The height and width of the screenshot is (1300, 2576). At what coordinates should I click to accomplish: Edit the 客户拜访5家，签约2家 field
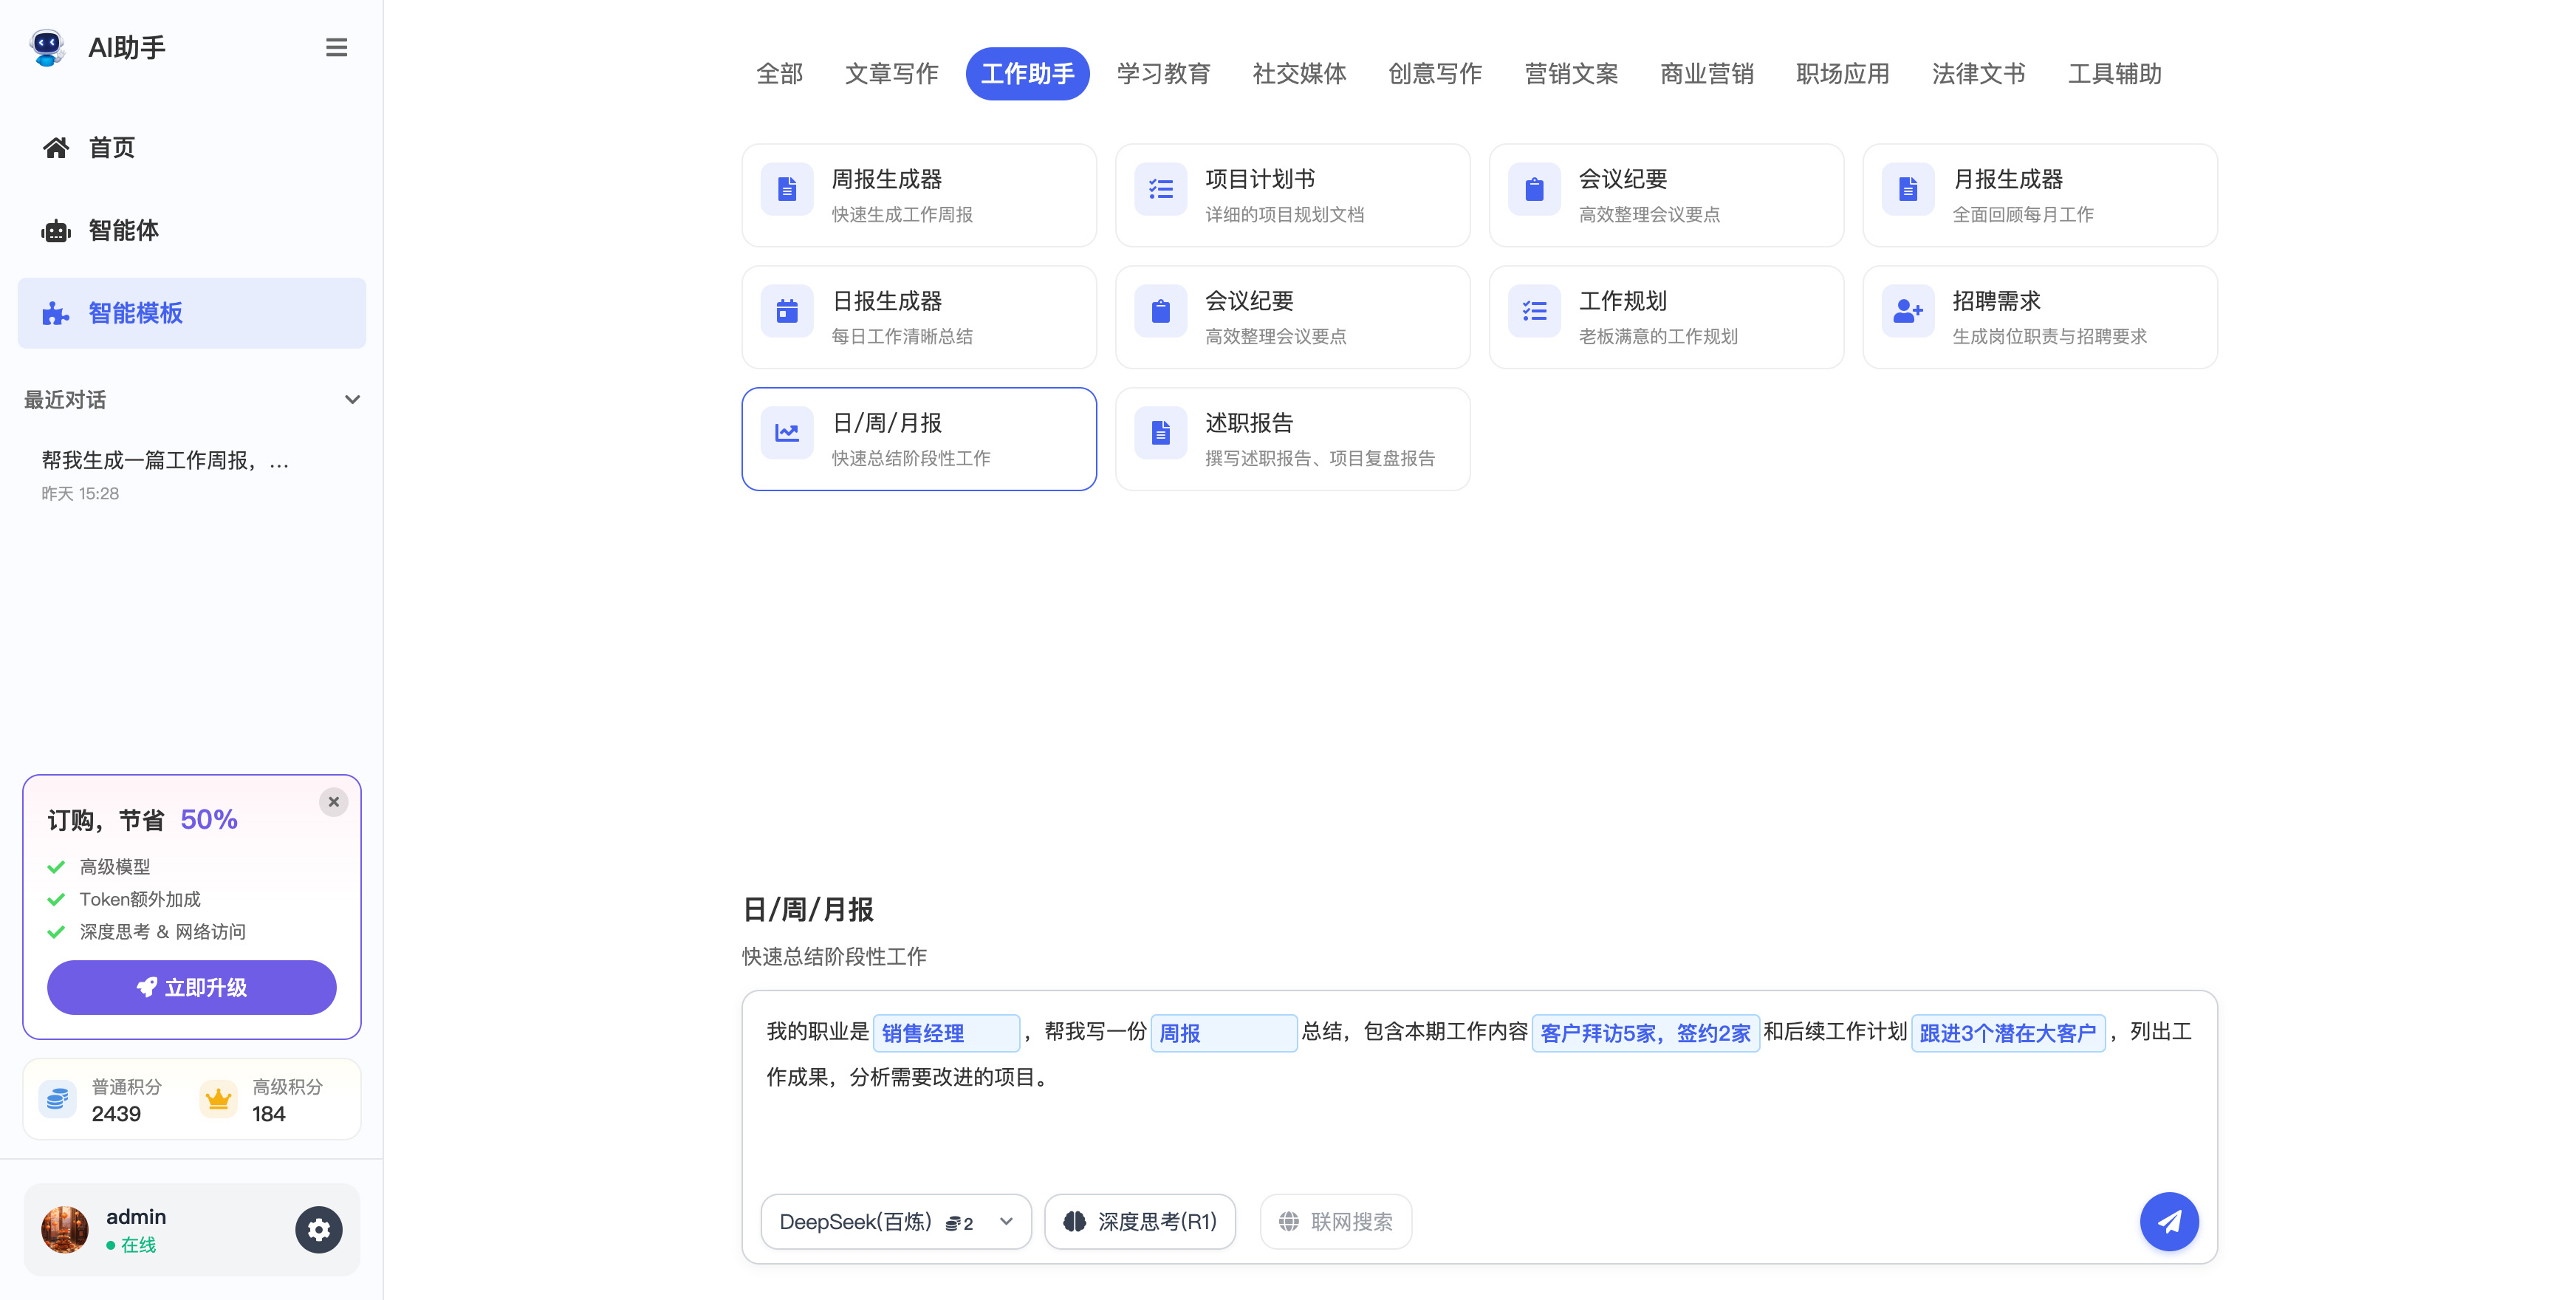coord(1646,1033)
